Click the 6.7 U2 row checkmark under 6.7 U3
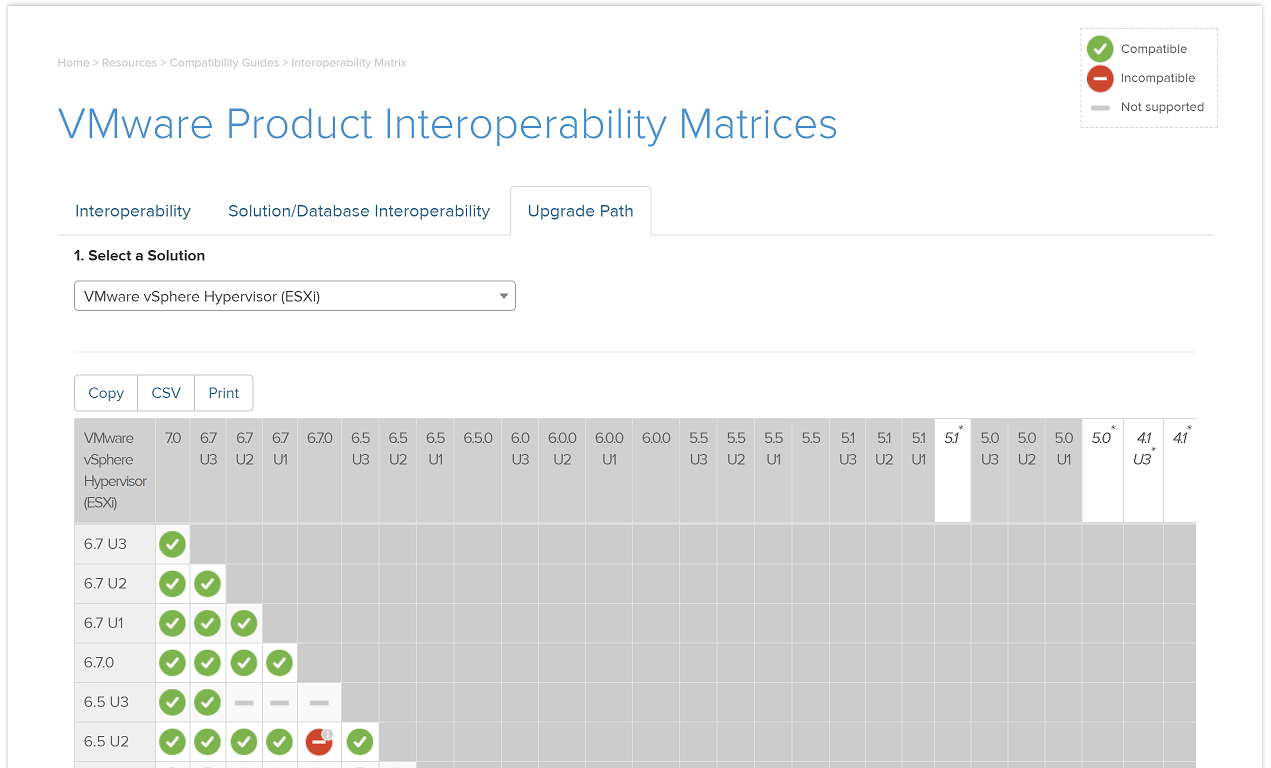1271x768 pixels. (208, 583)
